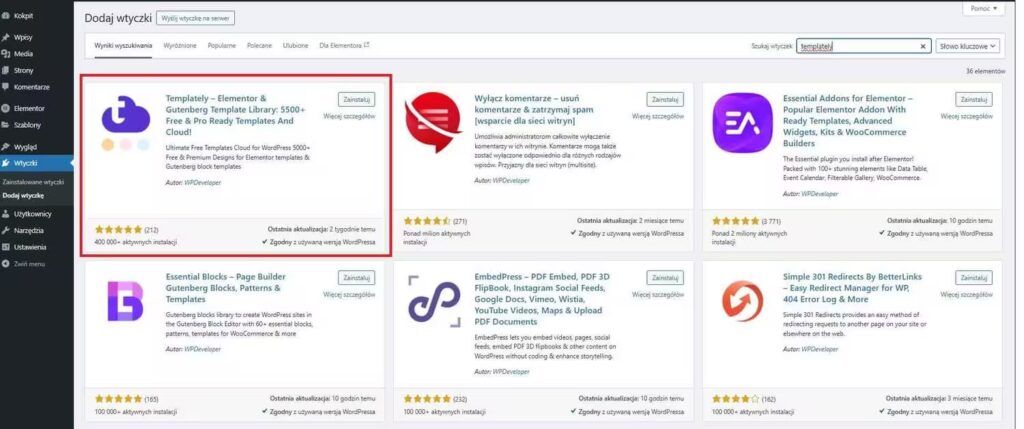Select Dodaj wtyczkę submenu item

[23, 195]
